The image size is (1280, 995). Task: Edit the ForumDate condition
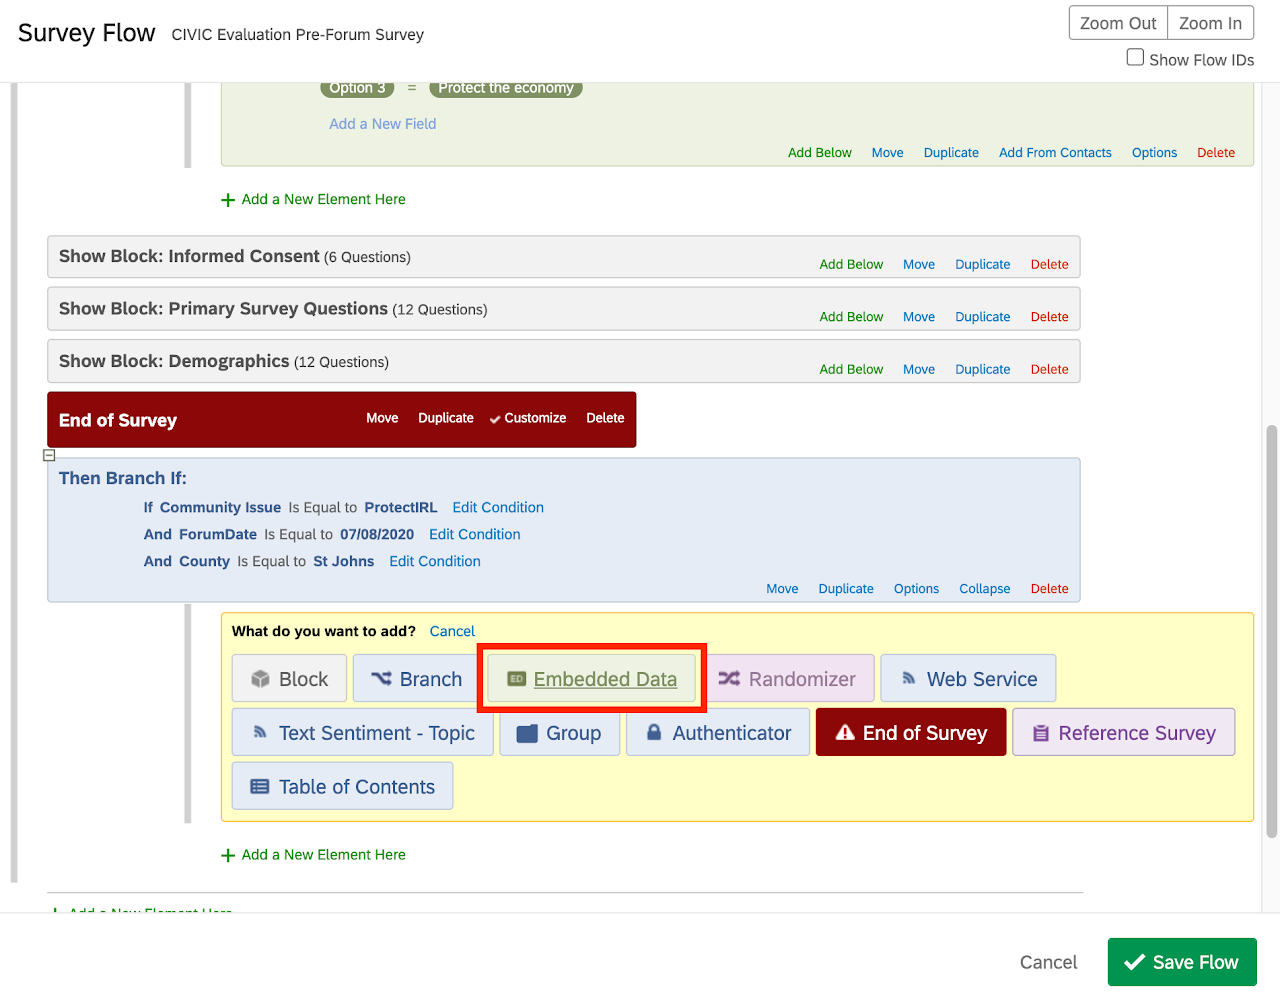click(474, 535)
